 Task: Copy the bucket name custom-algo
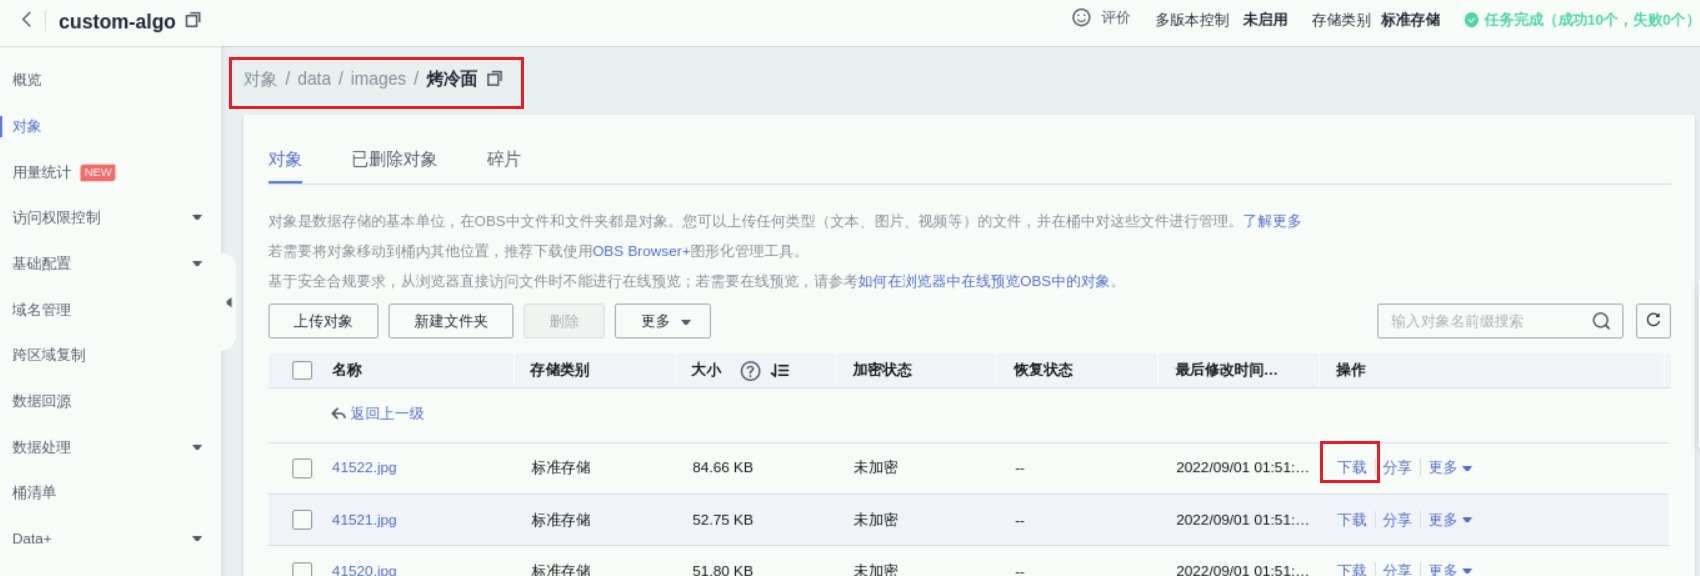(193, 20)
